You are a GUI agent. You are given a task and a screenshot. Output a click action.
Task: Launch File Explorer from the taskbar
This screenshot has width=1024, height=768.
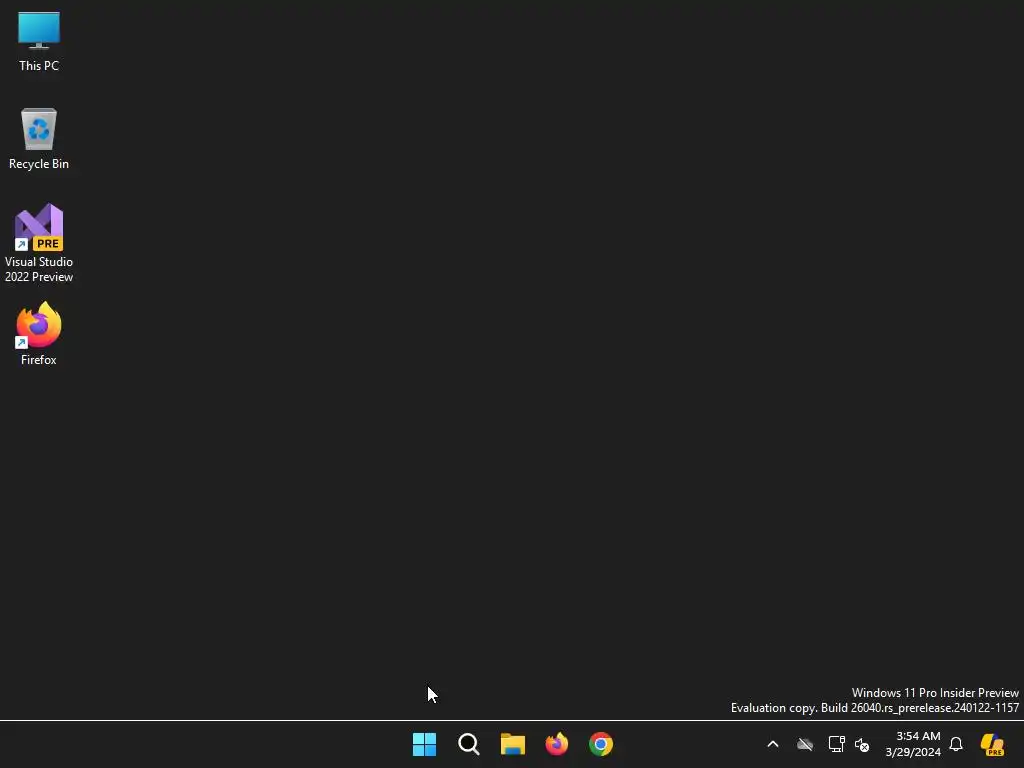pos(513,744)
